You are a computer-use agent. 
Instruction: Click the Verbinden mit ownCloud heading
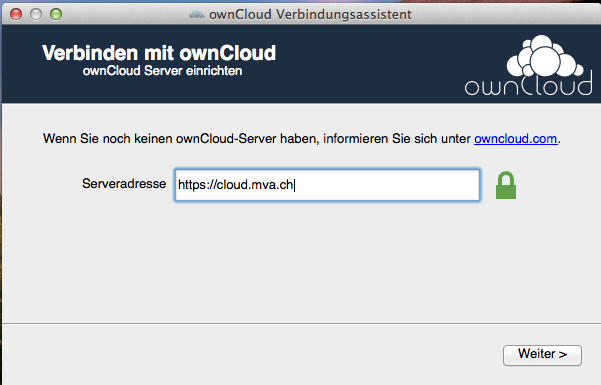(x=159, y=53)
